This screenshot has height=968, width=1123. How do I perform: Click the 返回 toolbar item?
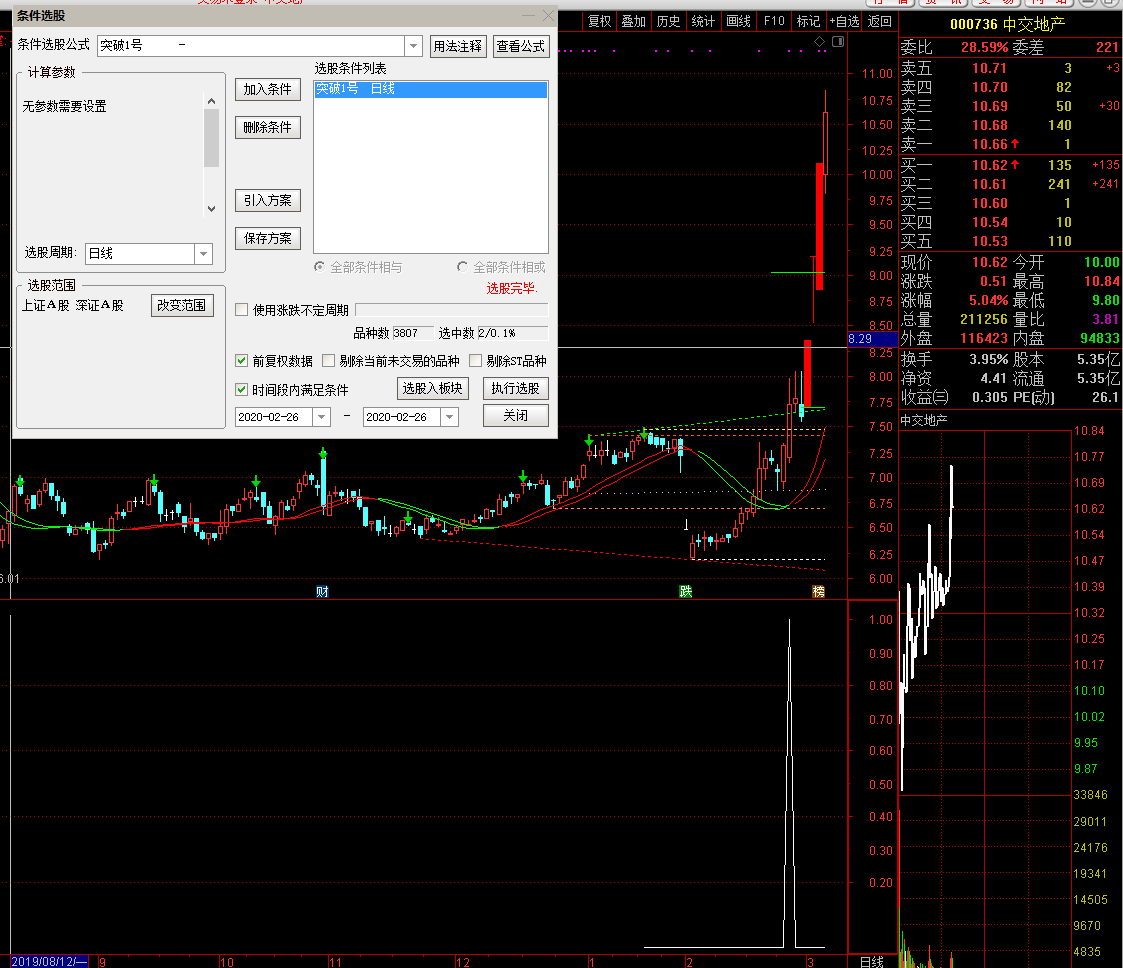[879, 21]
